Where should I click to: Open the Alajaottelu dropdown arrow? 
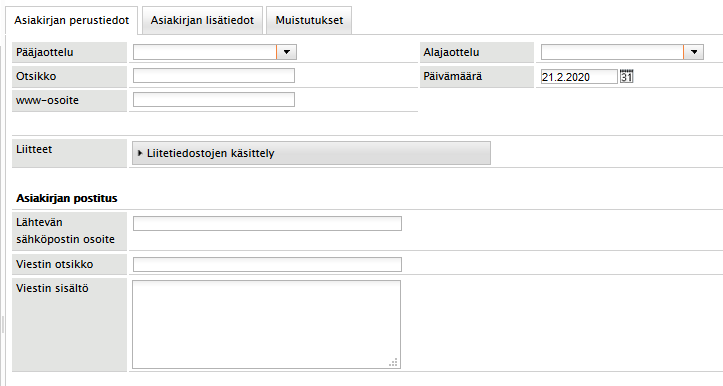(x=693, y=52)
